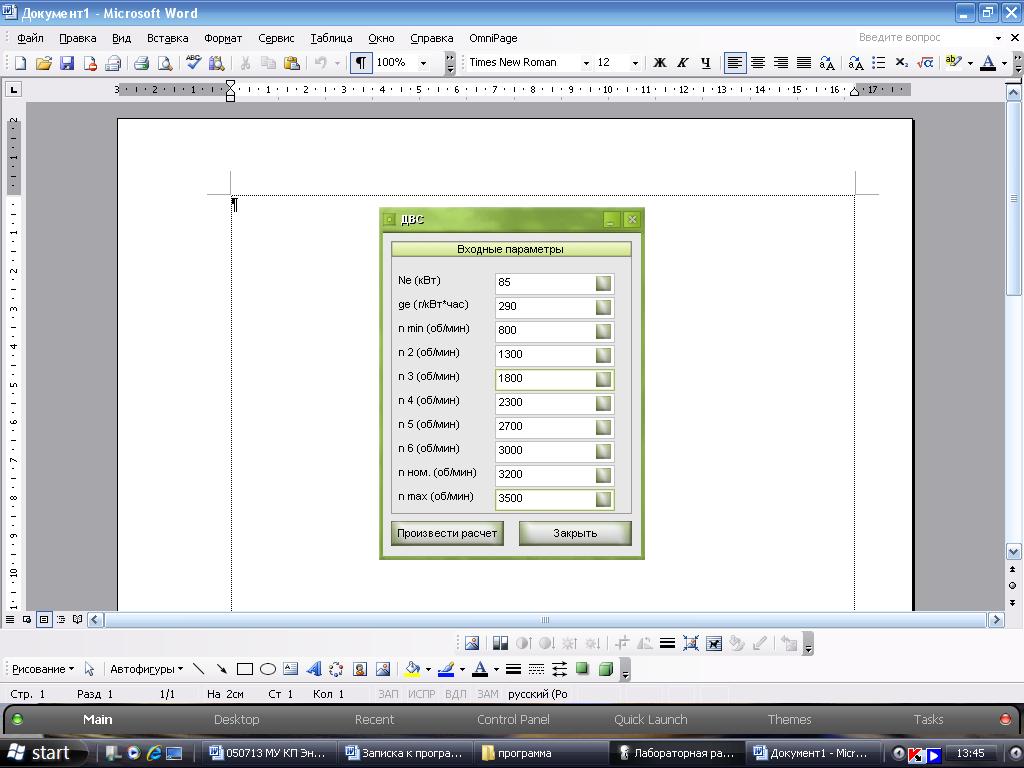The image size is (1024, 768).
Task: Expand the Рисование menu
Action: pyautogui.click(x=42, y=669)
